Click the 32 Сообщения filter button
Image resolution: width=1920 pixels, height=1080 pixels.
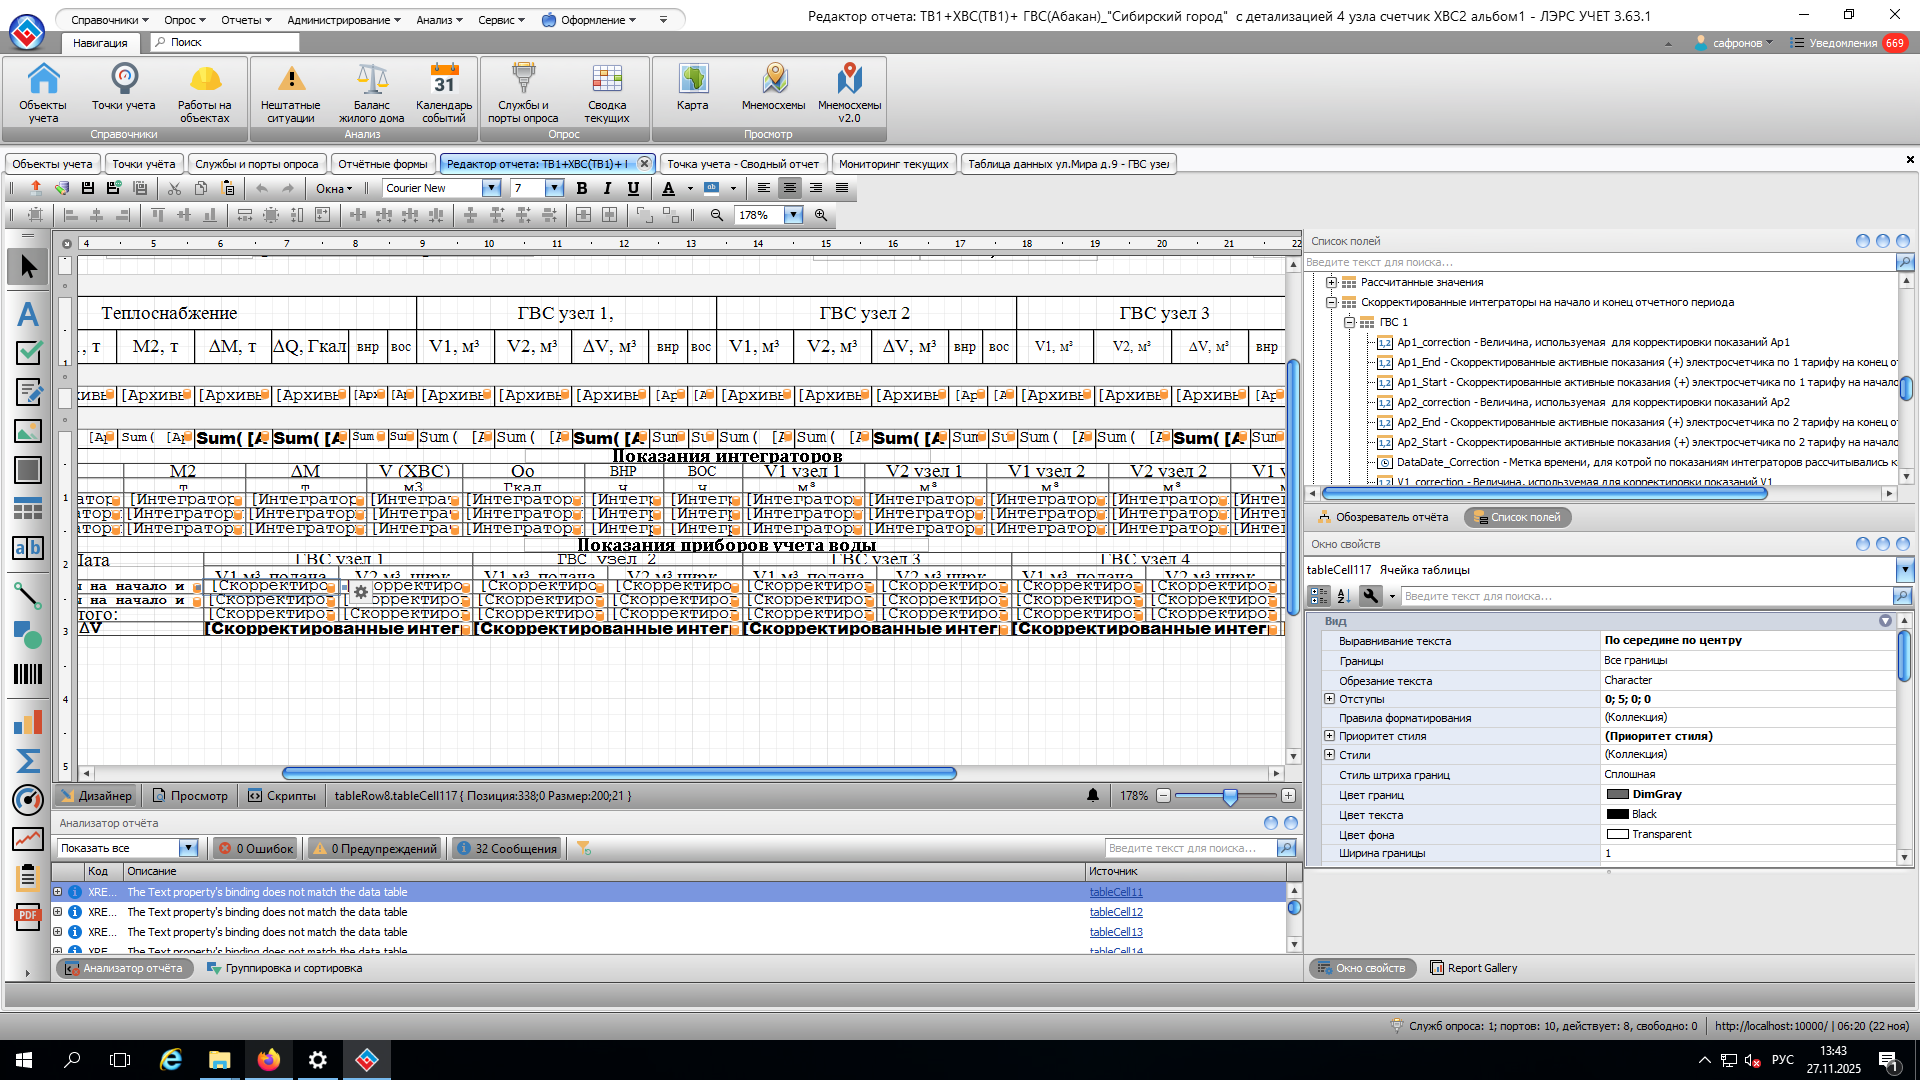click(507, 848)
